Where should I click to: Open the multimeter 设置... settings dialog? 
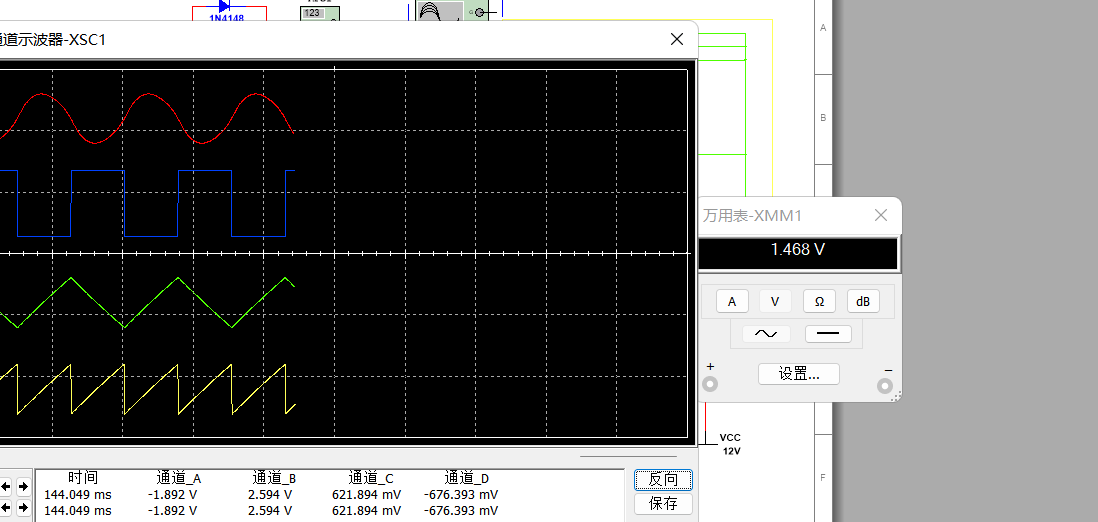click(x=799, y=374)
